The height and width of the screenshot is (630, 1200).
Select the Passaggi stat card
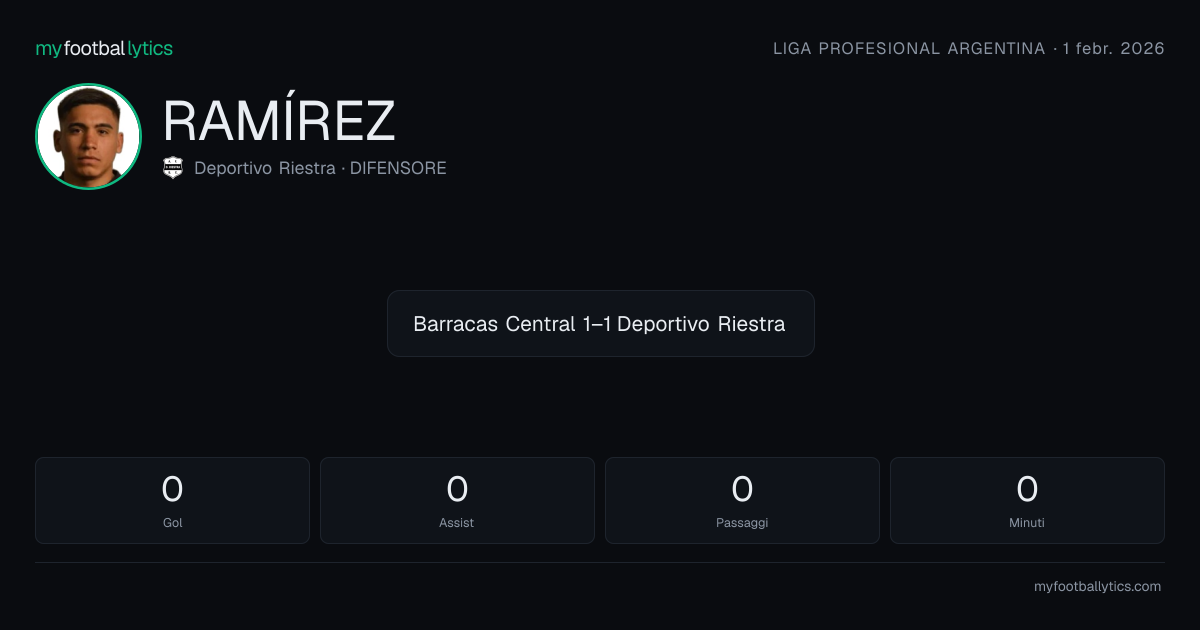click(x=742, y=501)
